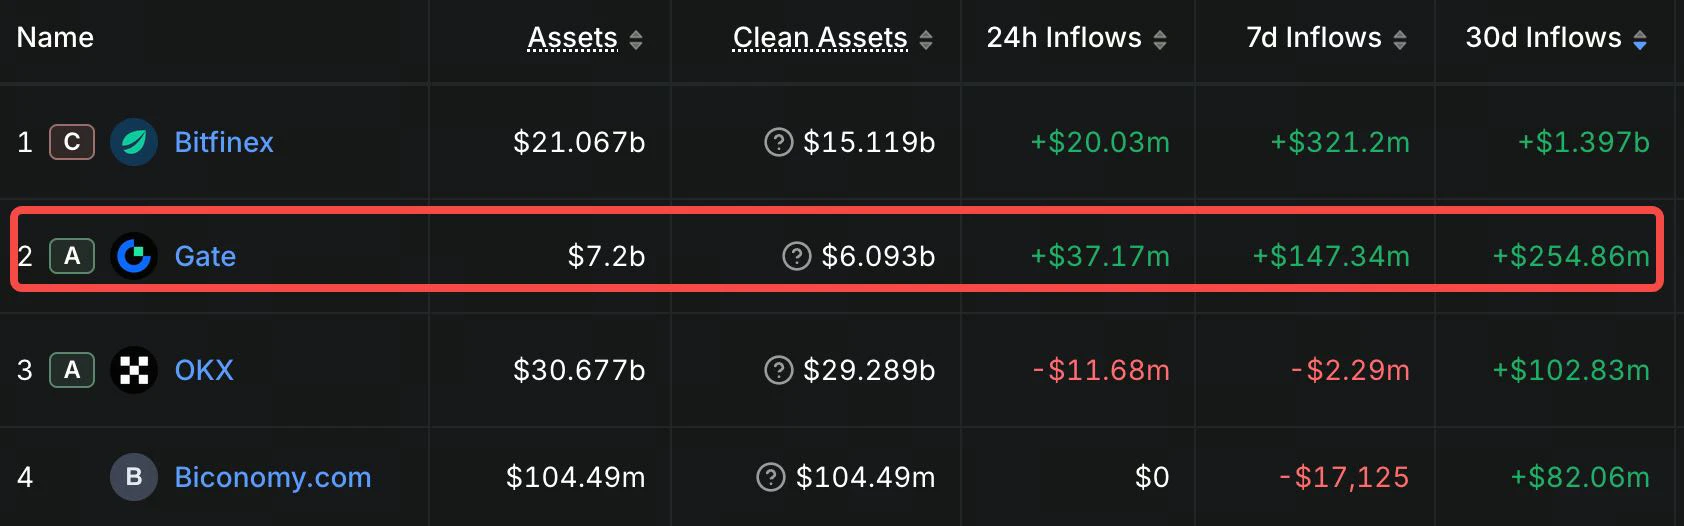Click the help icon beside $6.093b
Screen dimensions: 1684x526
pyautogui.click(x=796, y=256)
